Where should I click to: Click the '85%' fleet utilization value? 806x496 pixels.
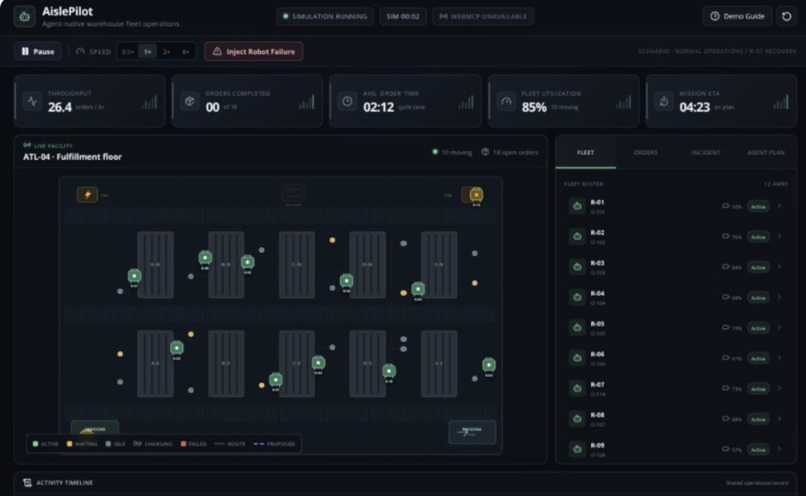[x=534, y=107]
